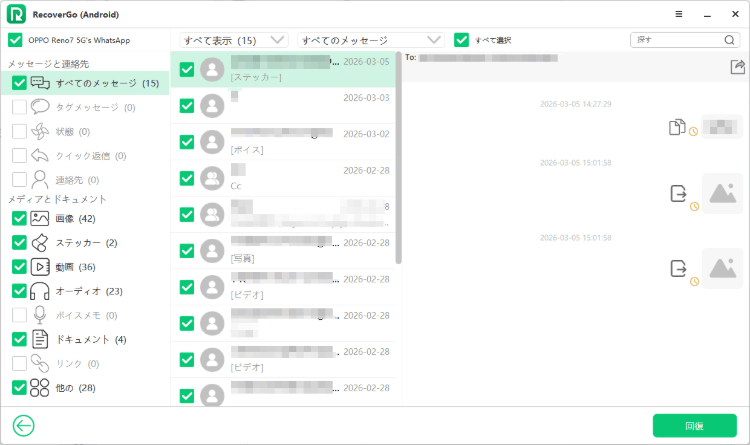
Task: Uncheck the 2026-03-05 conversation checkbox
Action: pyautogui.click(x=187, y=70)
